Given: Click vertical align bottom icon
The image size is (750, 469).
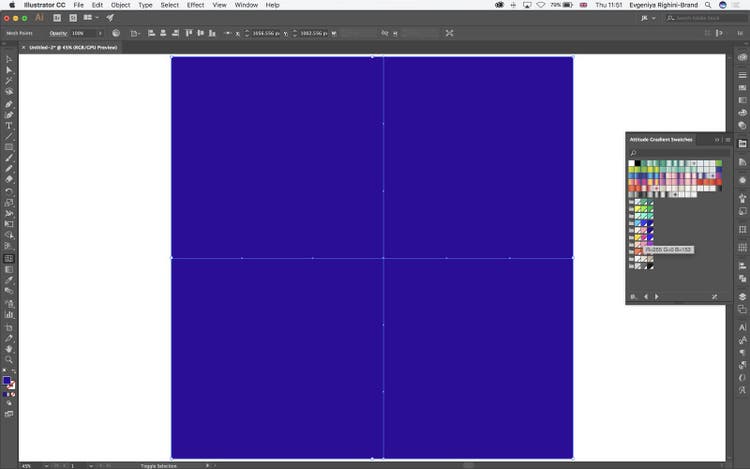Looking at the screenshot, I should pyautogui.click(x=212, y=33).
